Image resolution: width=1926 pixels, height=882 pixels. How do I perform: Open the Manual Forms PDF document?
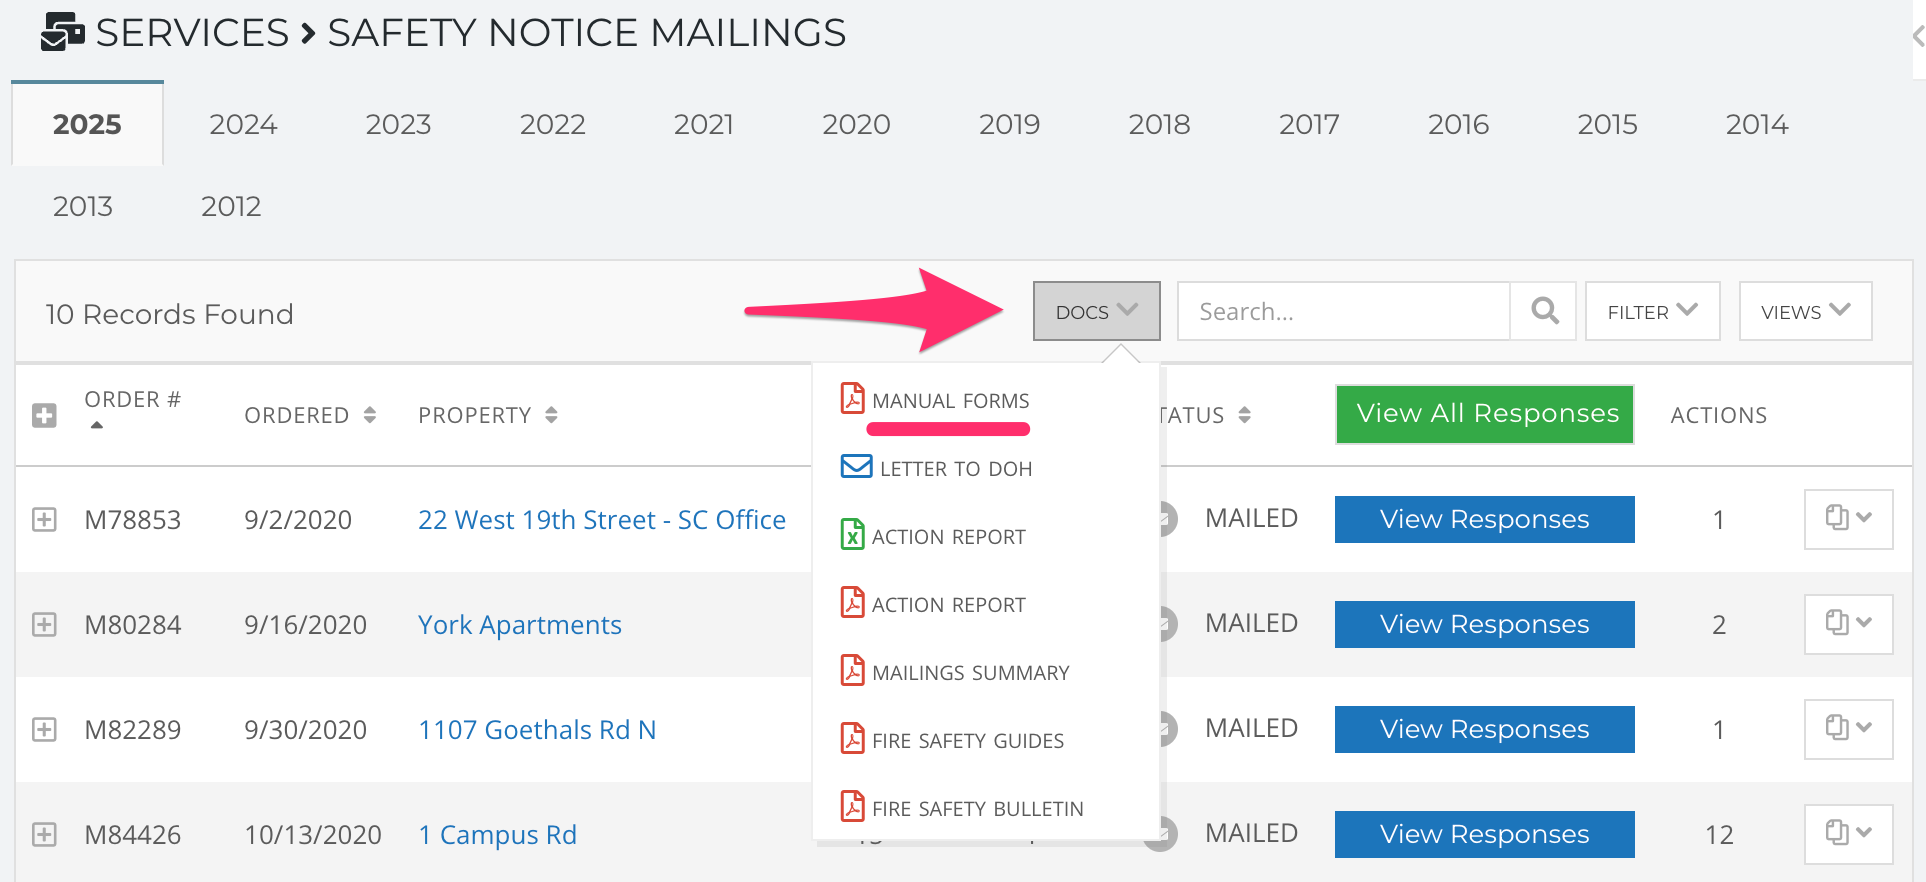[x=935, y=400]
